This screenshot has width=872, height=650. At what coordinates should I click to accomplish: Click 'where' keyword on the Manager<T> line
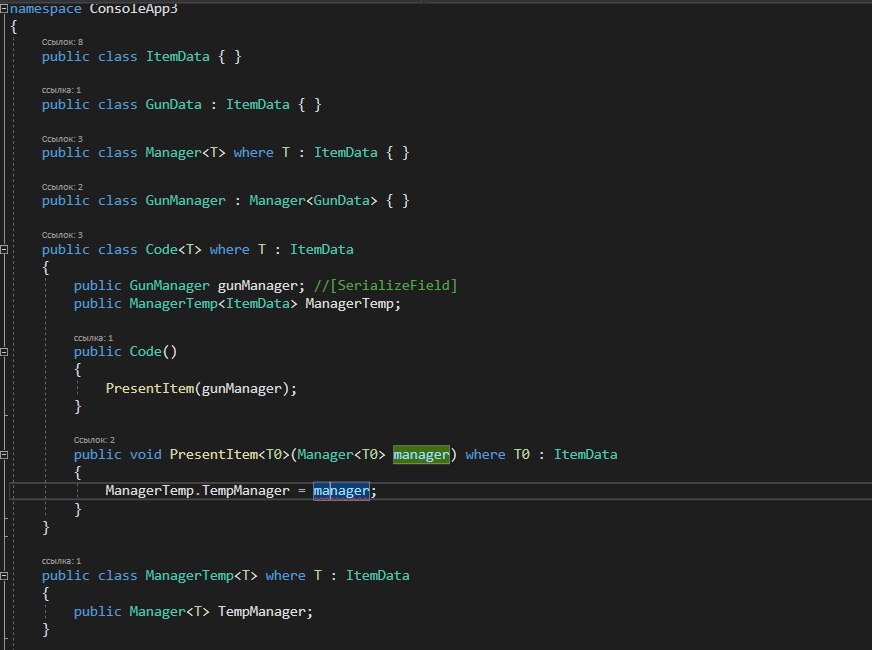[x=254, y=153]
